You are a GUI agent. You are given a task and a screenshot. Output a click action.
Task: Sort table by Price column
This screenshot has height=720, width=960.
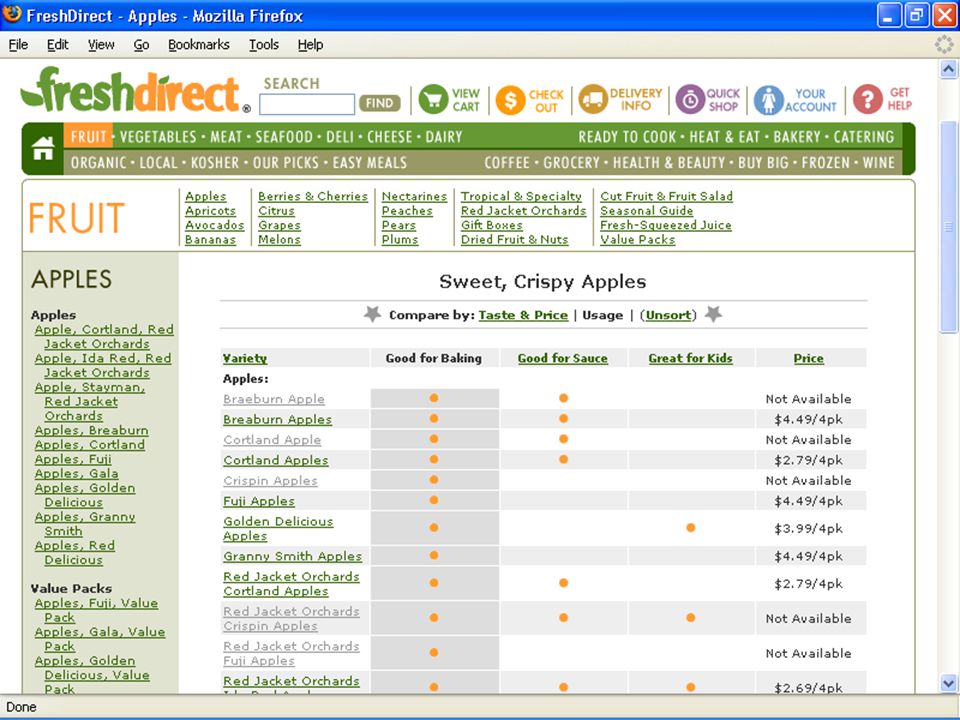808,358
